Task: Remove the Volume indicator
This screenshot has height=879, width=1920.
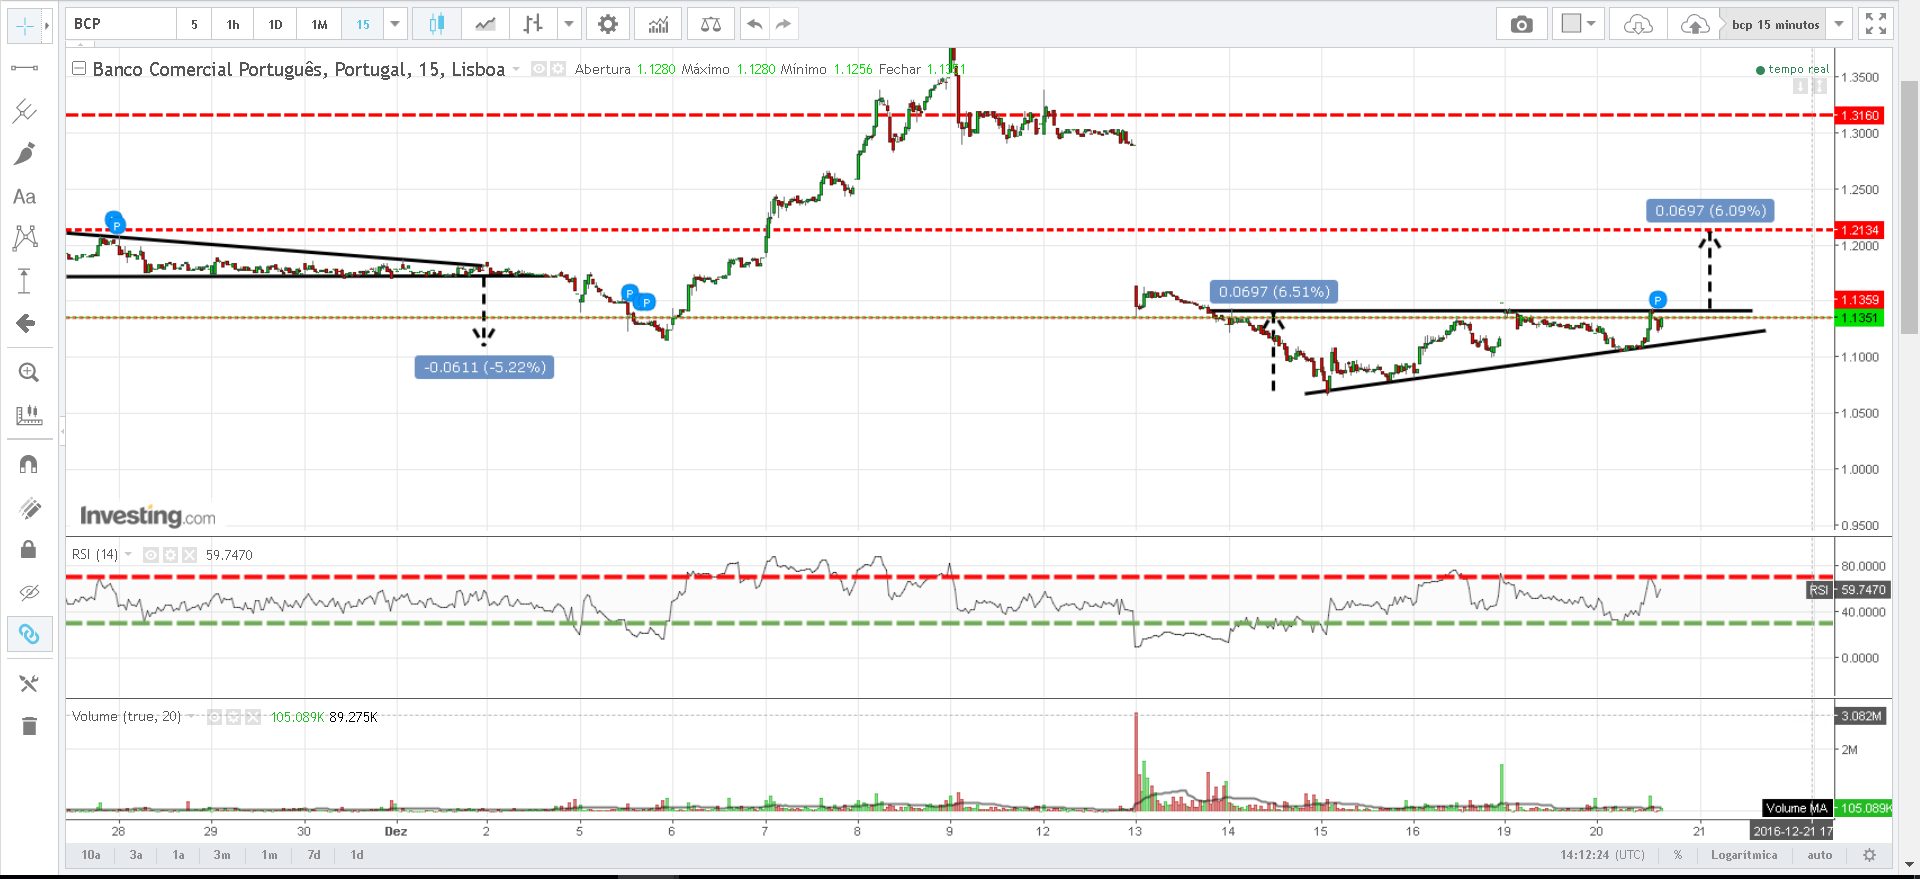Action: coord(253,717)
